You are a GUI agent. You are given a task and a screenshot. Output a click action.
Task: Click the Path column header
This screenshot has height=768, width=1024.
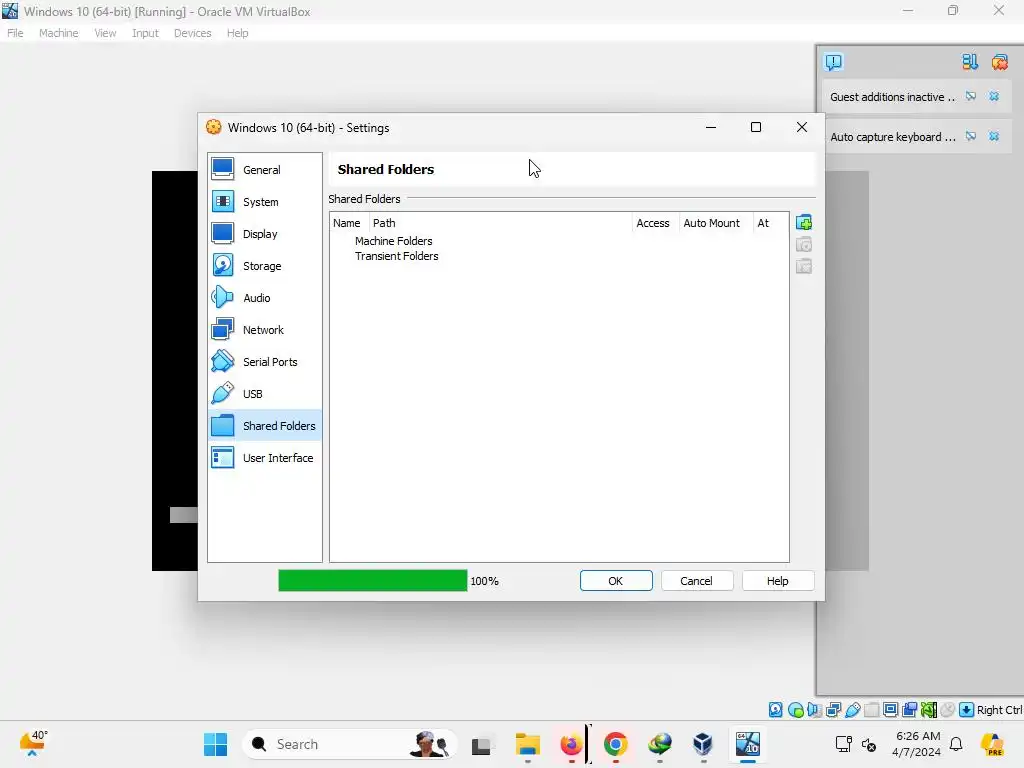pyautogui.click(x=500, y=223)
